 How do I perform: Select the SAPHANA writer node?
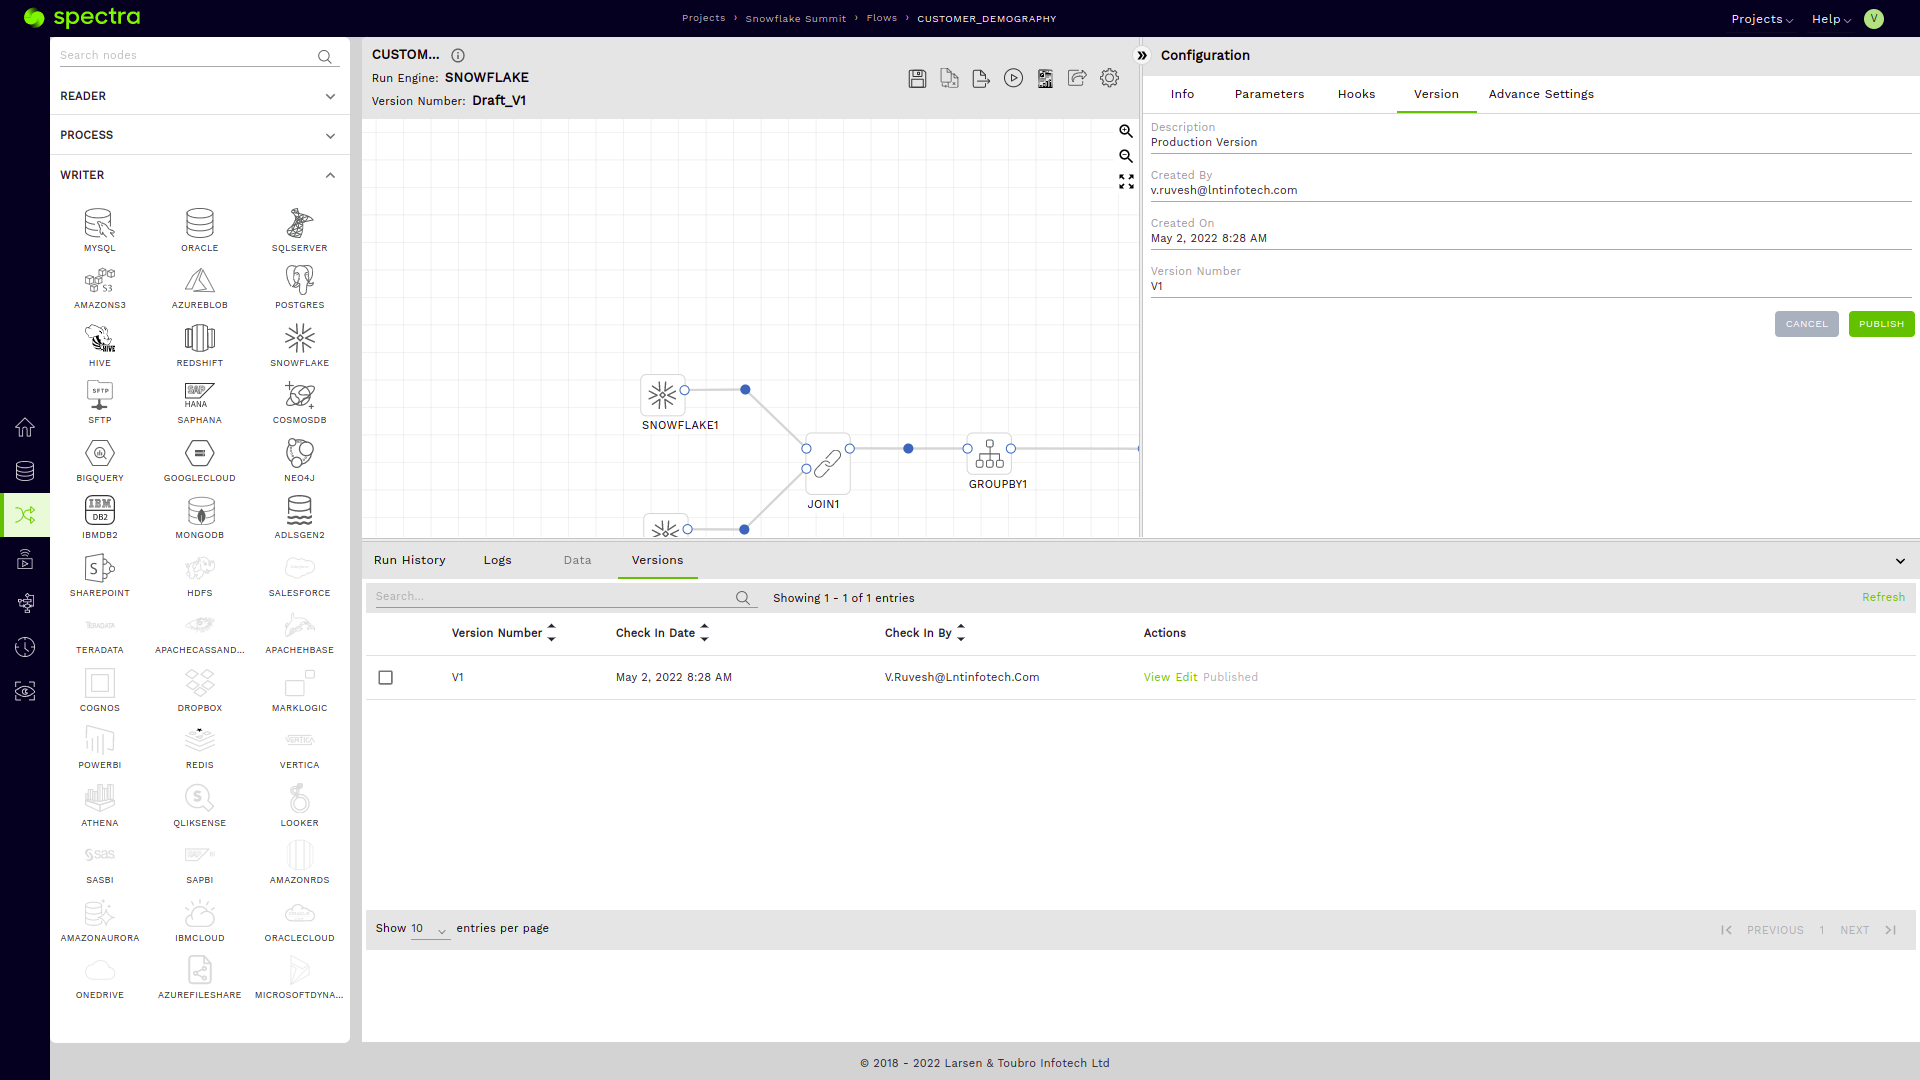pyautogui.click(x=200, y=402)
